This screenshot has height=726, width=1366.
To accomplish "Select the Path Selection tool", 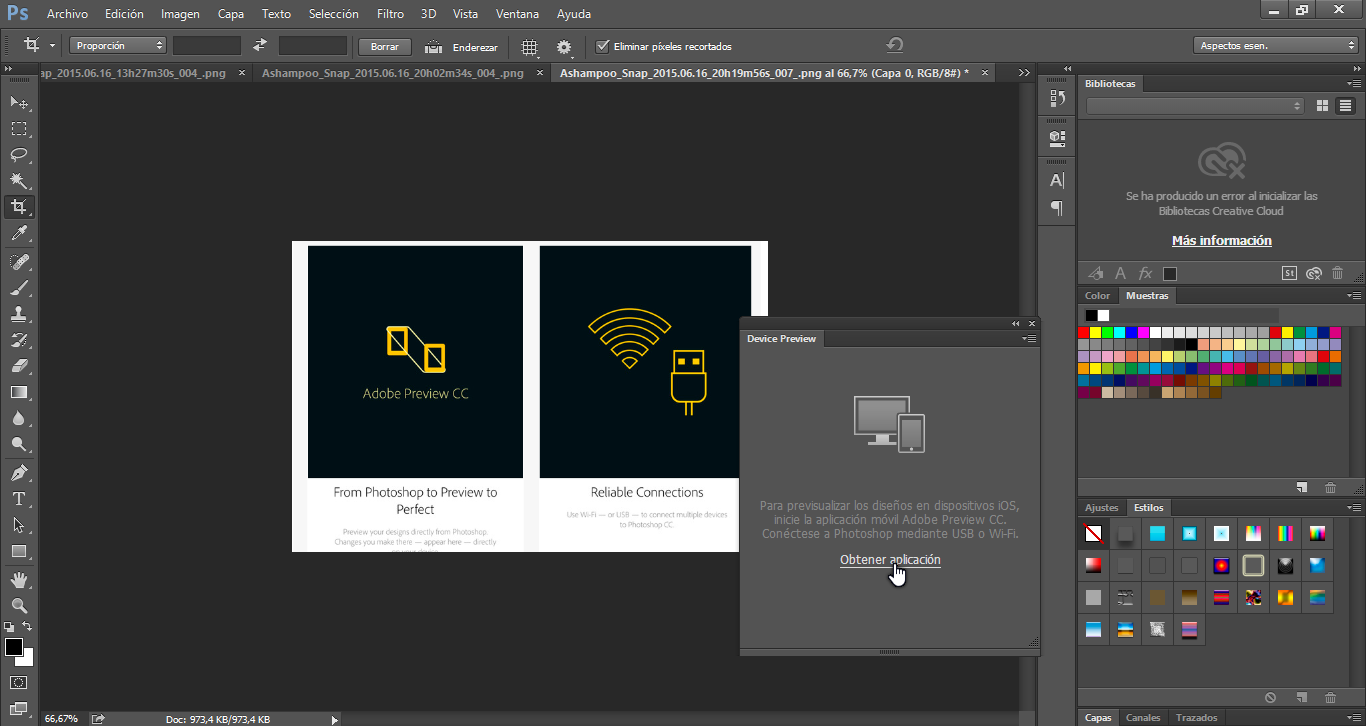I will pos(19,525).
